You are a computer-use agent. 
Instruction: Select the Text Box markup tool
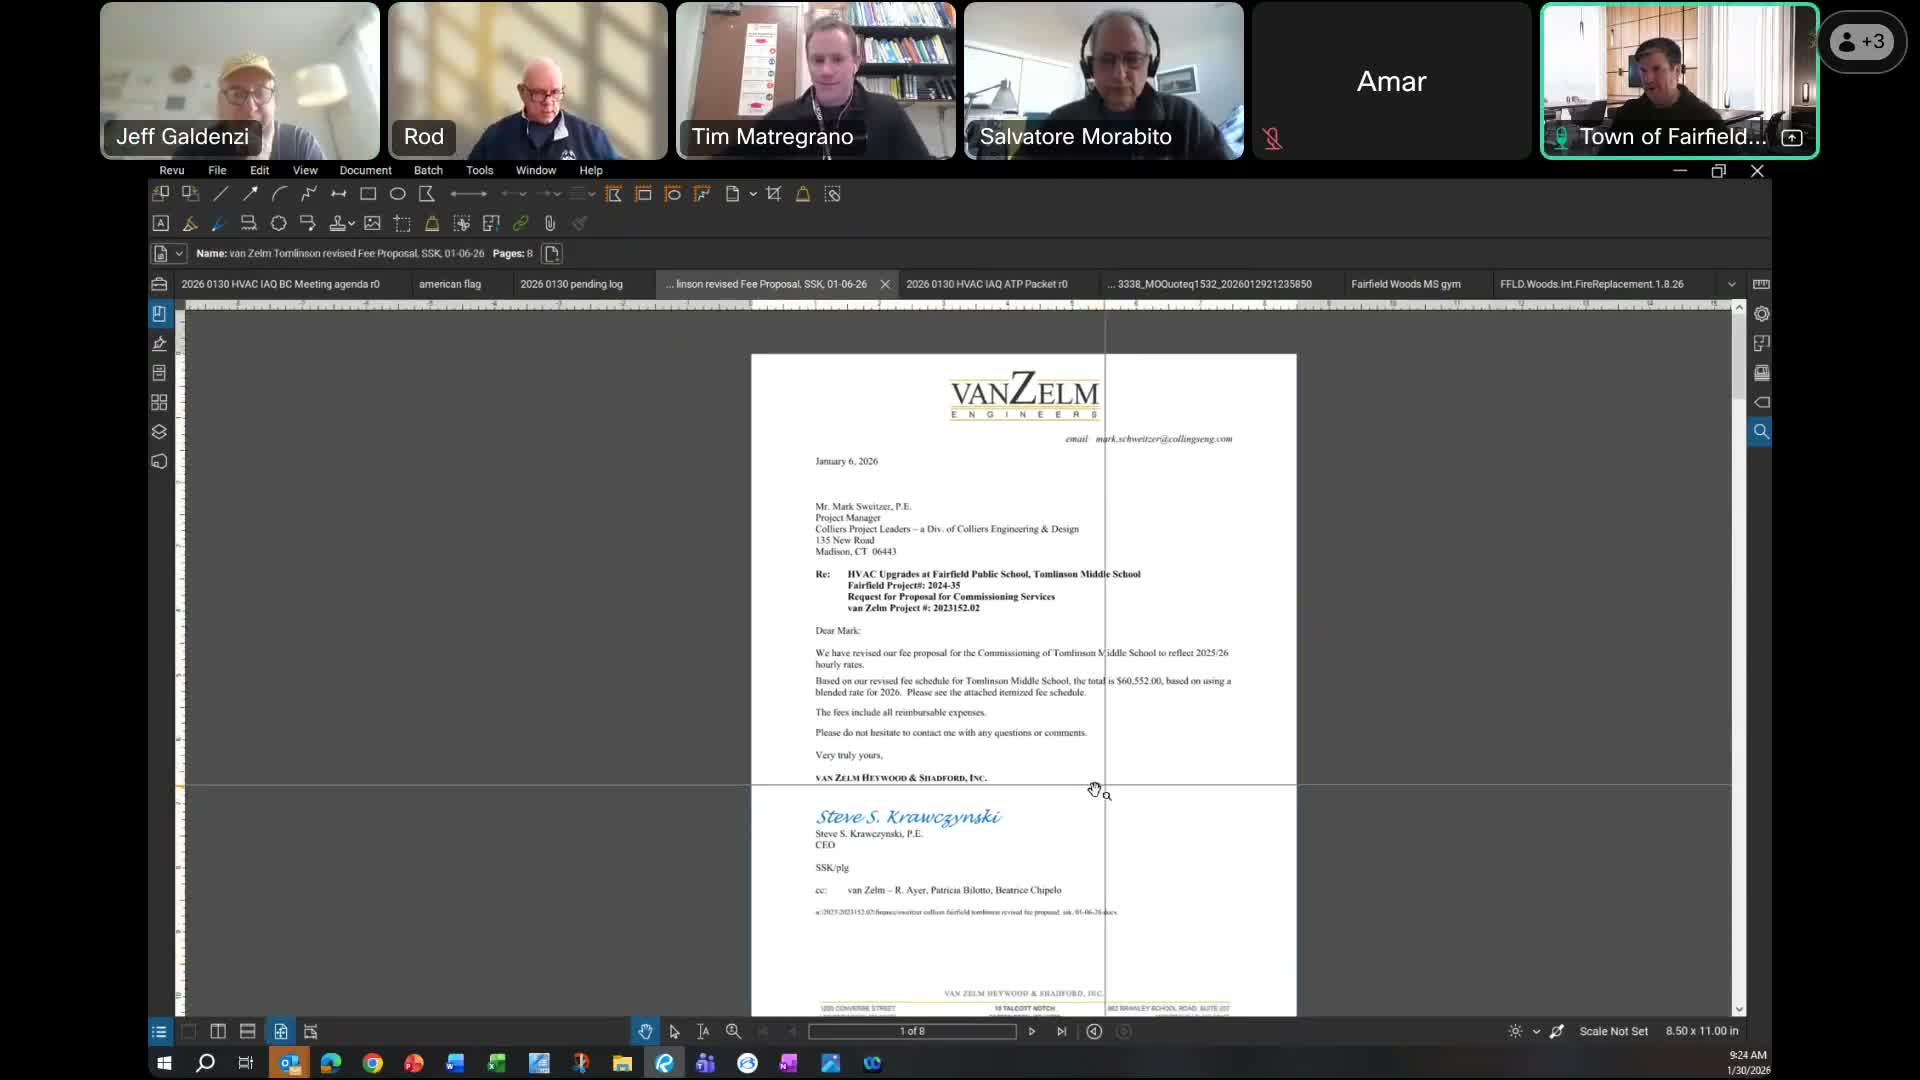[161, 224]
